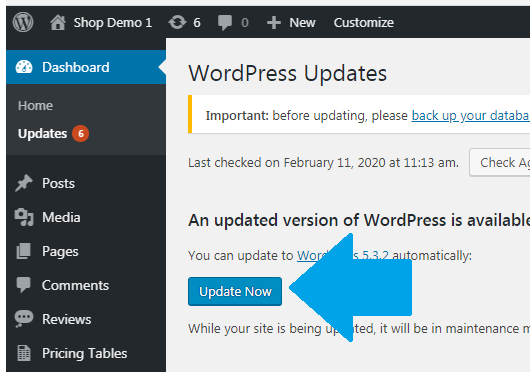This screenshot has height=372, width=530.
Task: Click the updates refresh icon in admin bar
Action: click(177, 23)
